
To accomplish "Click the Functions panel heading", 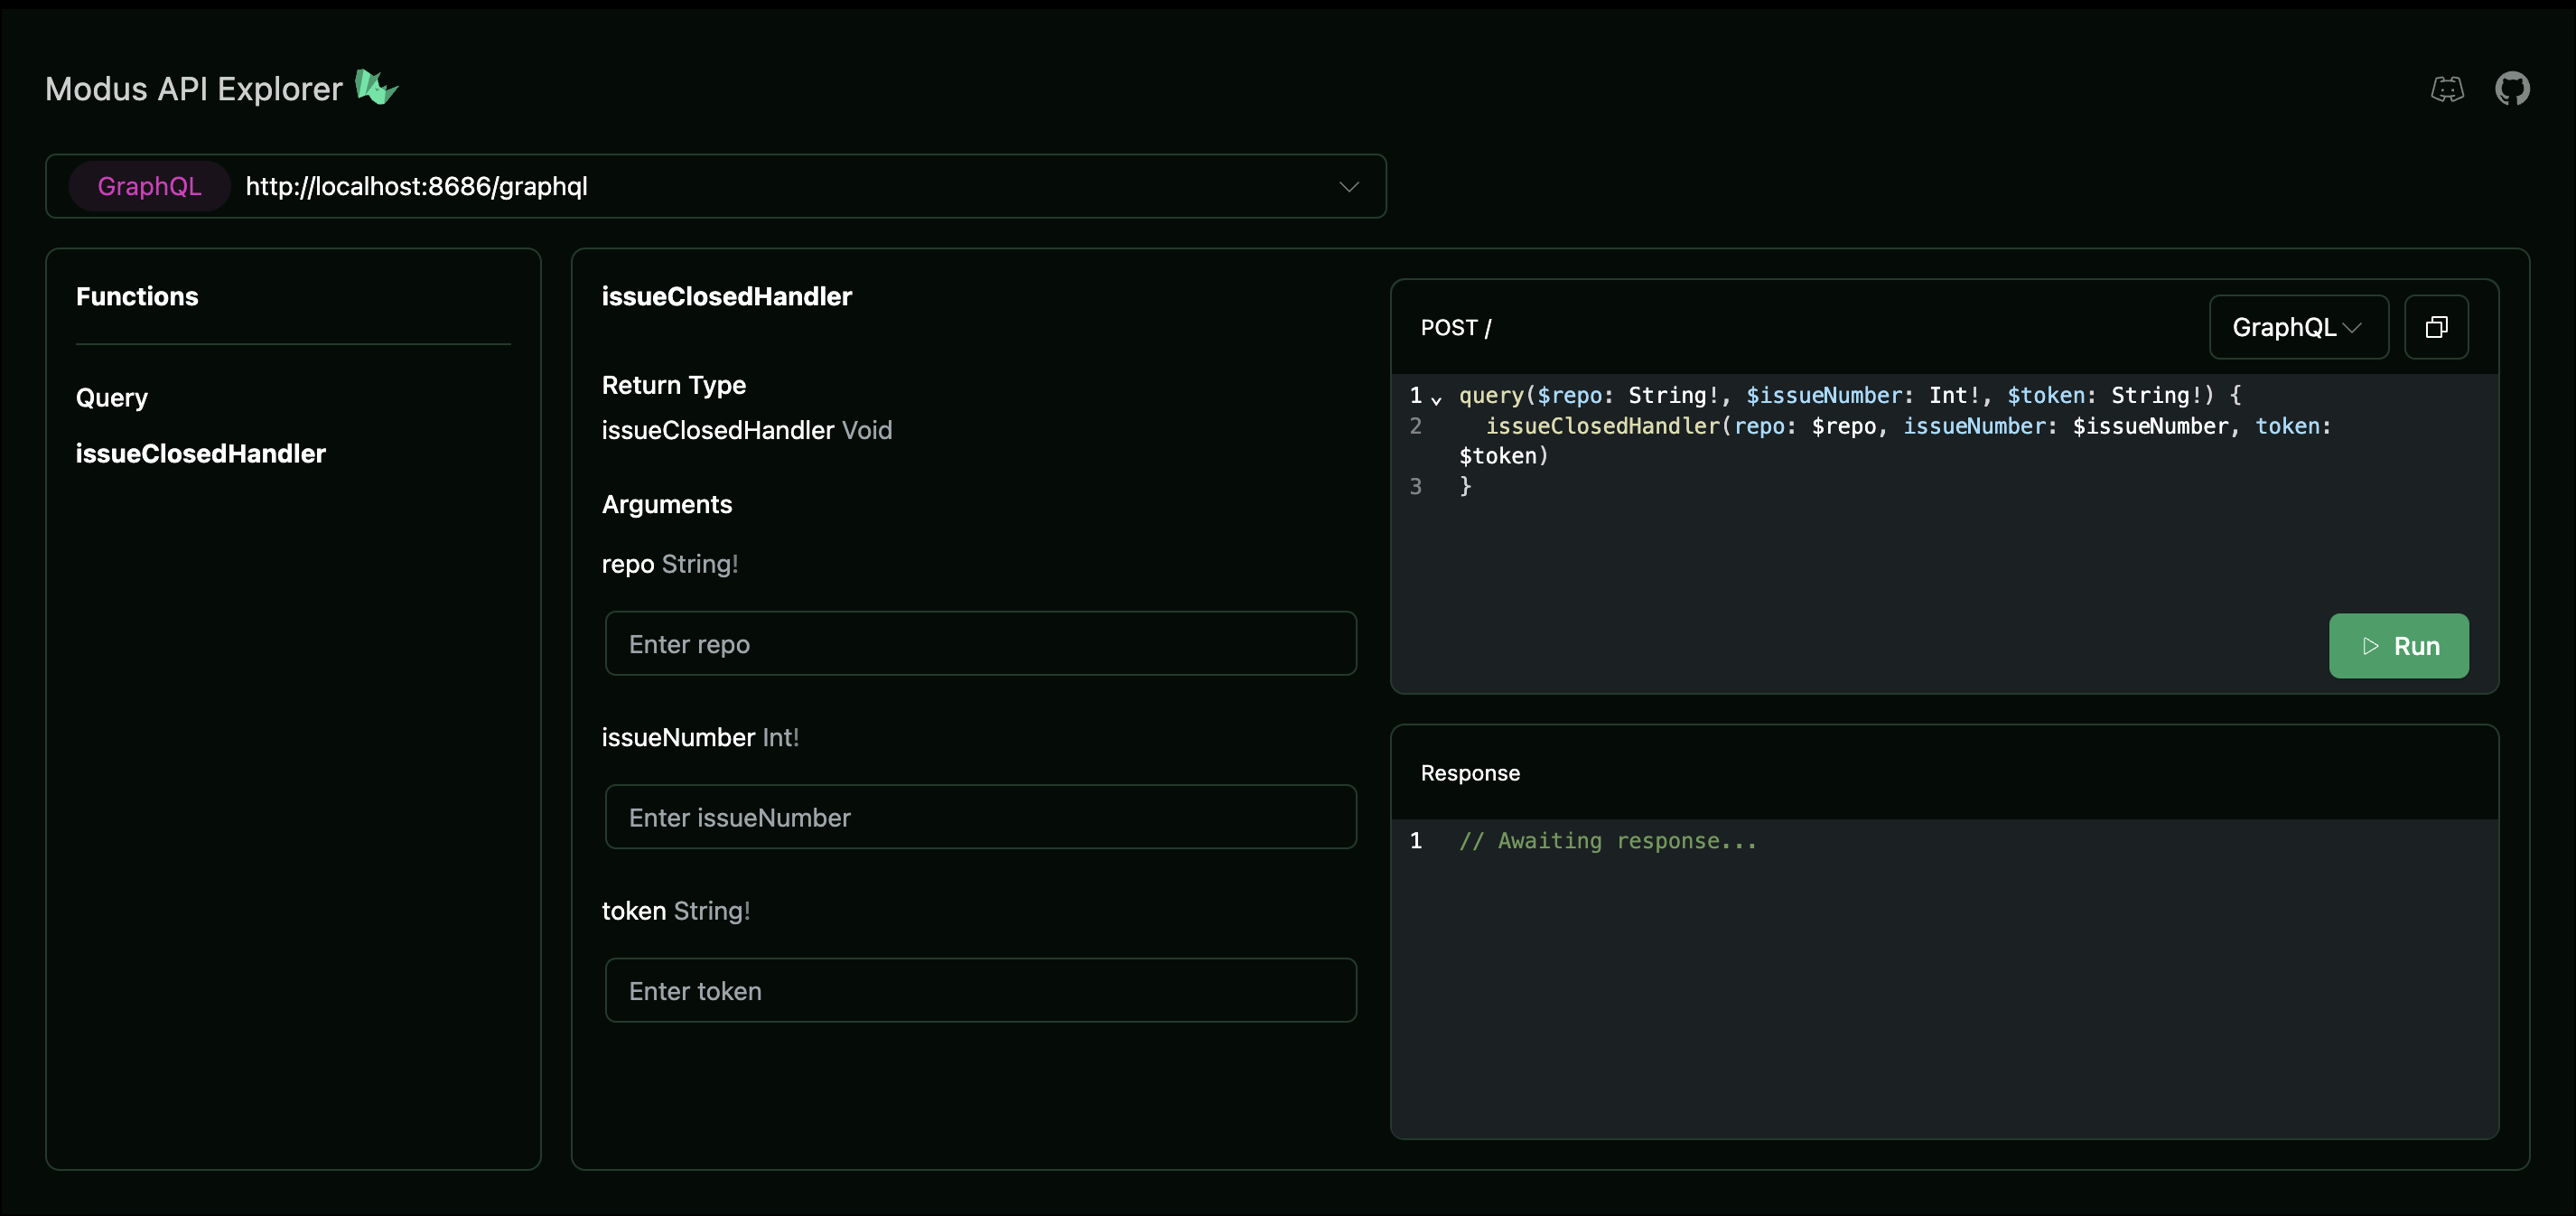I will pyautogui.click(x=137, y=296).
